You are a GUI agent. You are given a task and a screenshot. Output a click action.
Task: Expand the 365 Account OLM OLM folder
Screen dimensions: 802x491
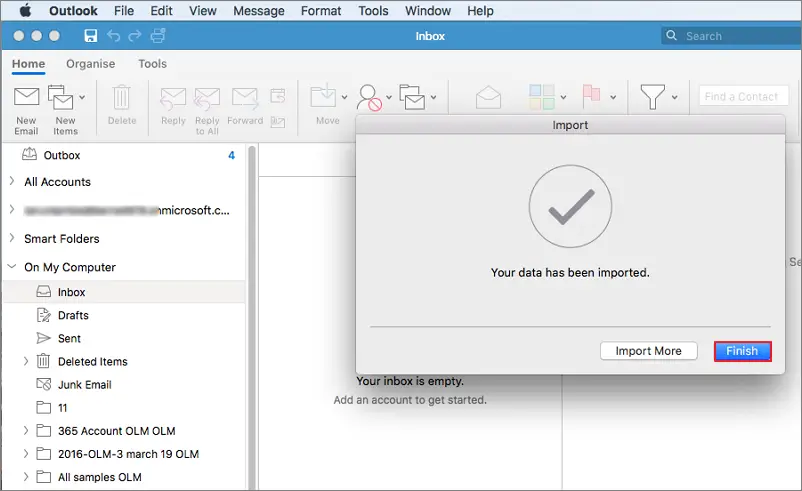pos(26,431)
